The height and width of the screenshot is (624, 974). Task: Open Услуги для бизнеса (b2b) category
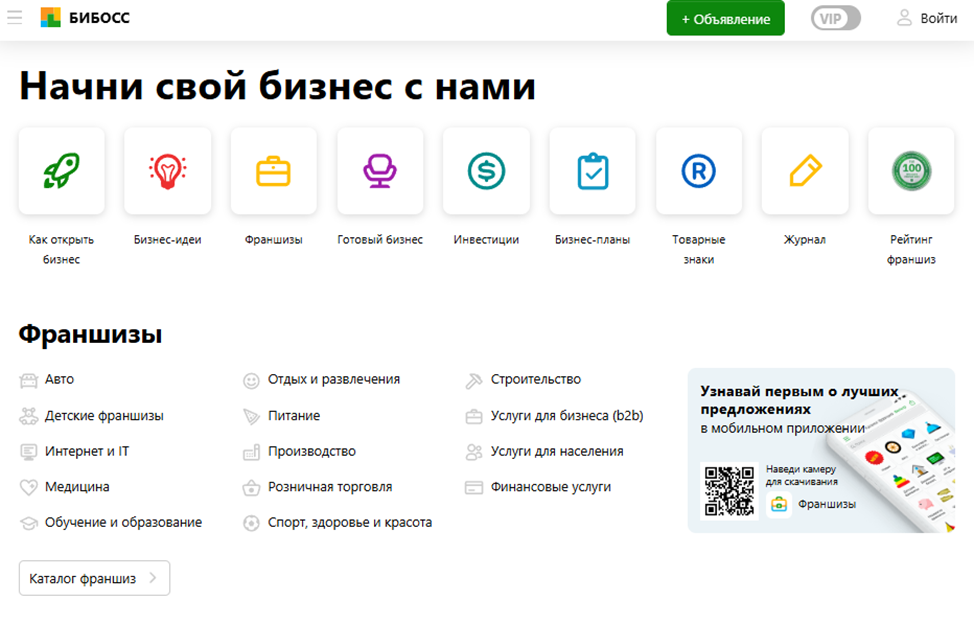[x=565, y=415]
